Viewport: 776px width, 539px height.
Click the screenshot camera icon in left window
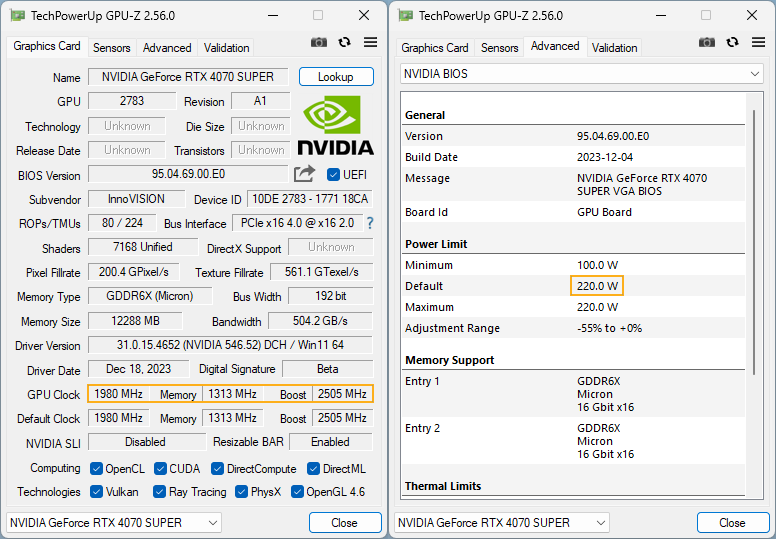(x=319, y=43)
